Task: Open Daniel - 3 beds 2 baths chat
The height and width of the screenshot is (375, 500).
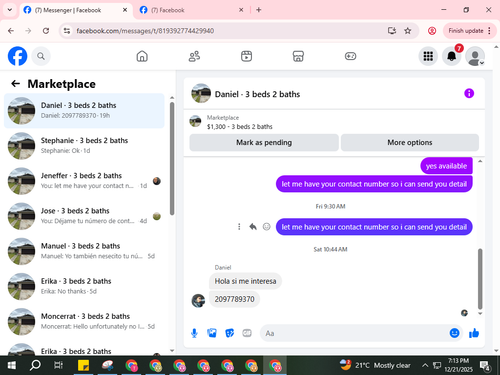Action: pyautogui.click(x=84, y=111)
